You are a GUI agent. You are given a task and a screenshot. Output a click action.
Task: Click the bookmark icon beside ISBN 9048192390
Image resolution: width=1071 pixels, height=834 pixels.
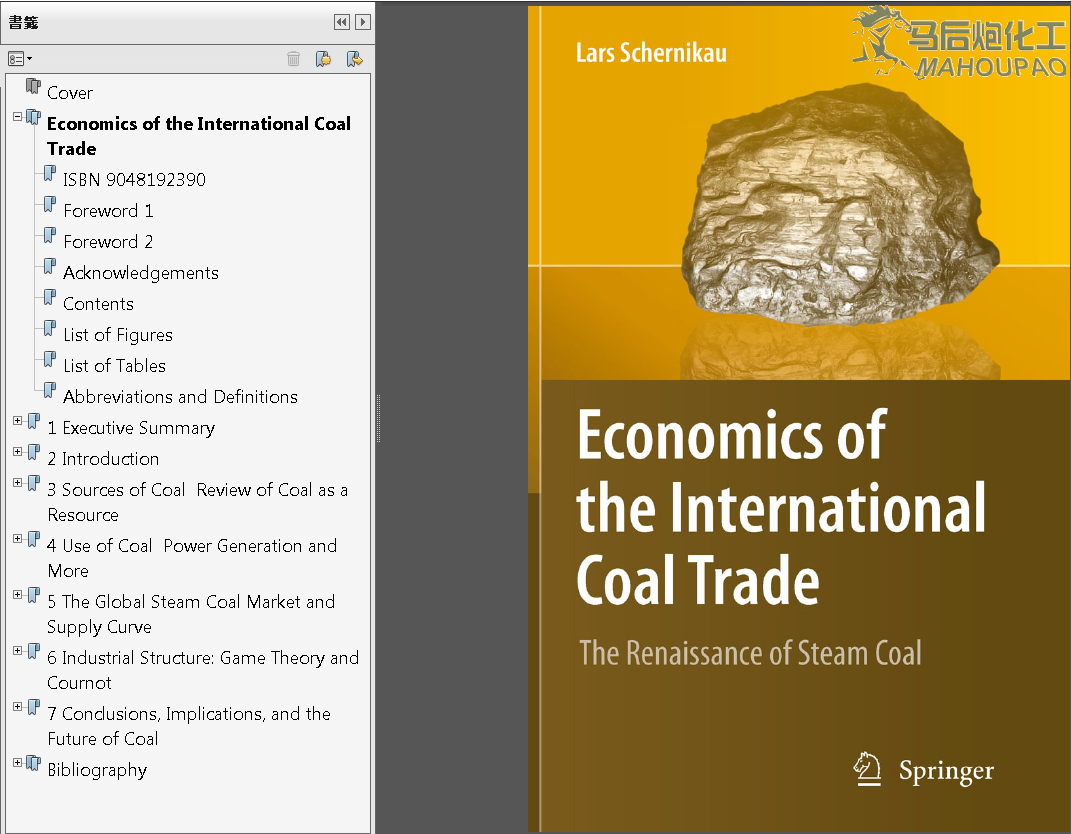point(50,173)
